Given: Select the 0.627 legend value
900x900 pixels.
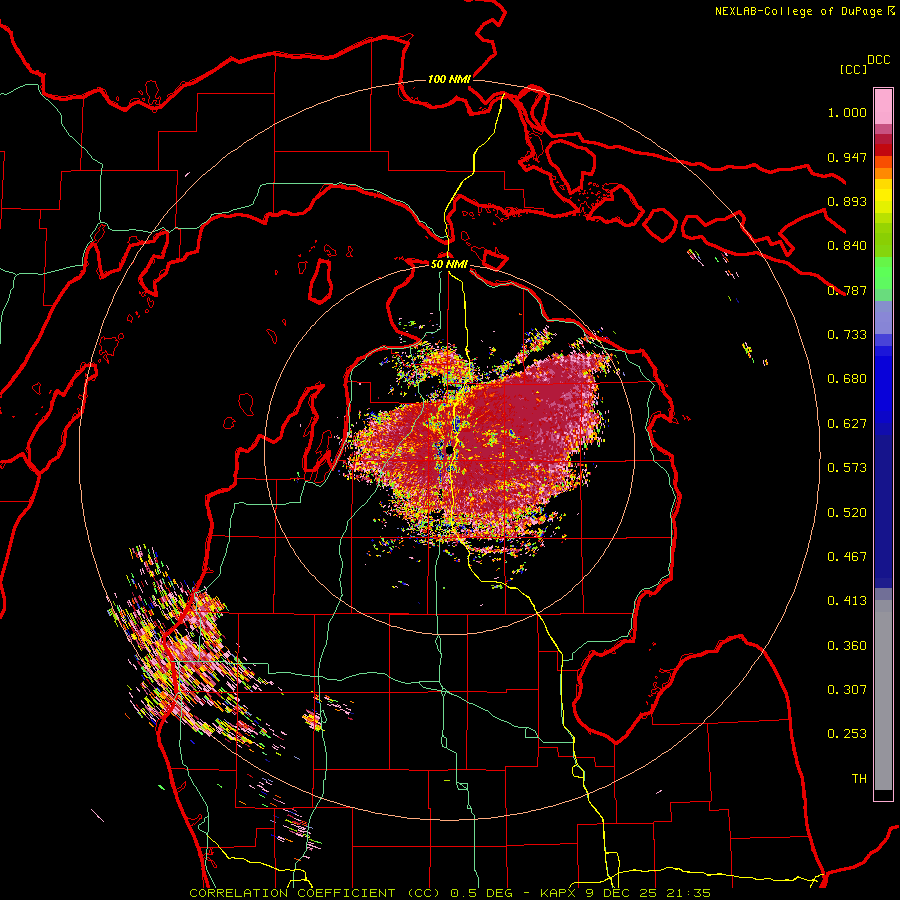Looking at the screenshot, I should point(847,424).
